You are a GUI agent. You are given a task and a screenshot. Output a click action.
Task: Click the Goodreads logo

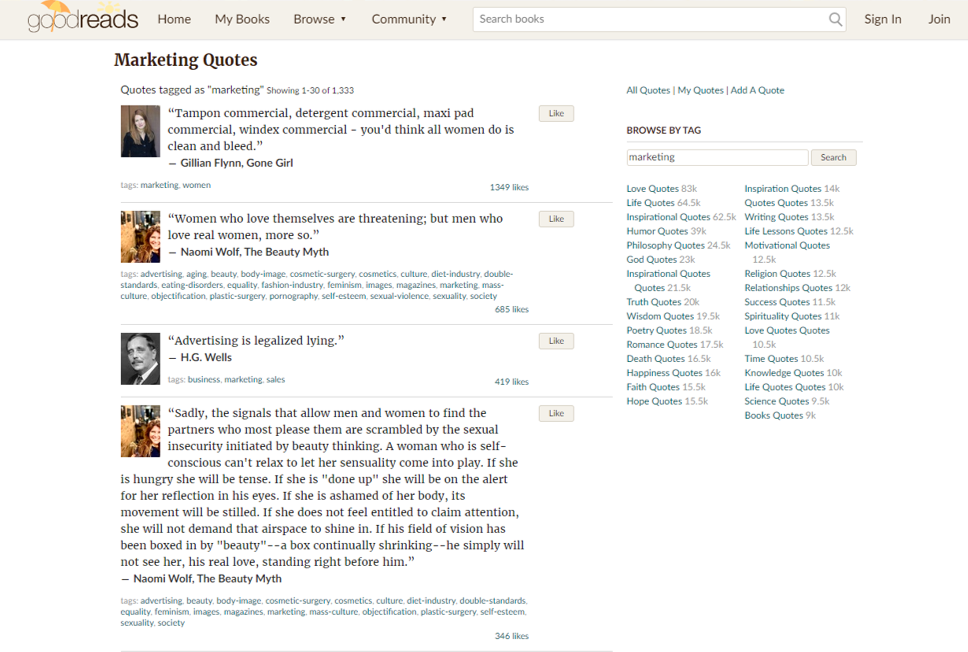[x=83, y=17]
